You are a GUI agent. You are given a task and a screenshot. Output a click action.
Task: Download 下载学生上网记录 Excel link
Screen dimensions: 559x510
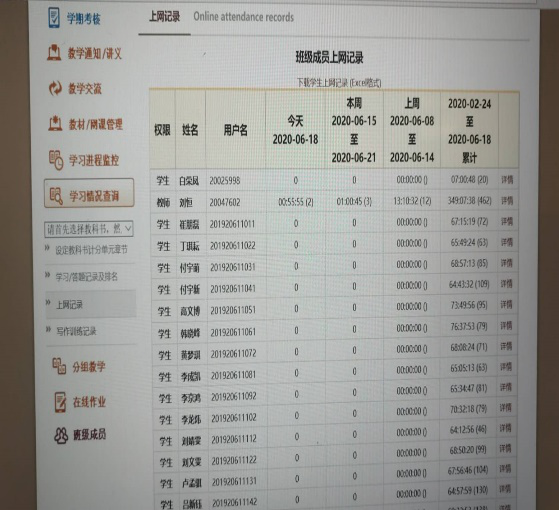point(339,83)
